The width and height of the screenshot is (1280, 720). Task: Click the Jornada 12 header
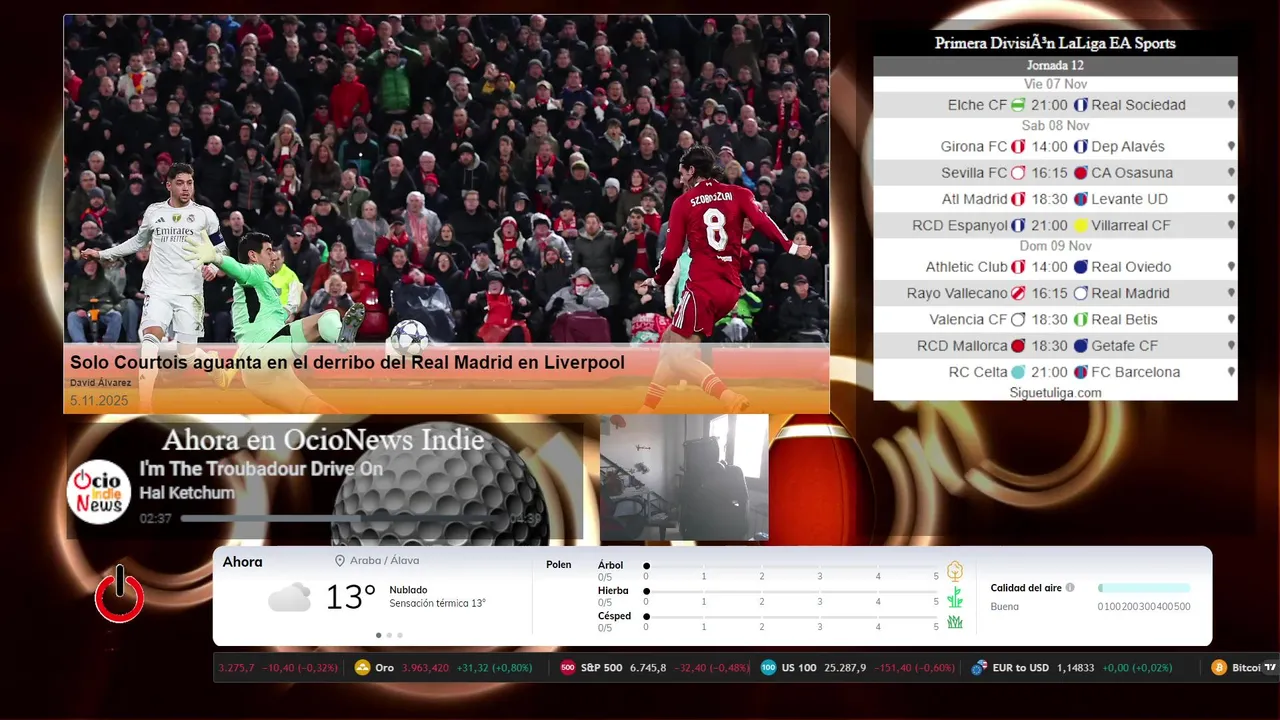(x=1055, y=66)
